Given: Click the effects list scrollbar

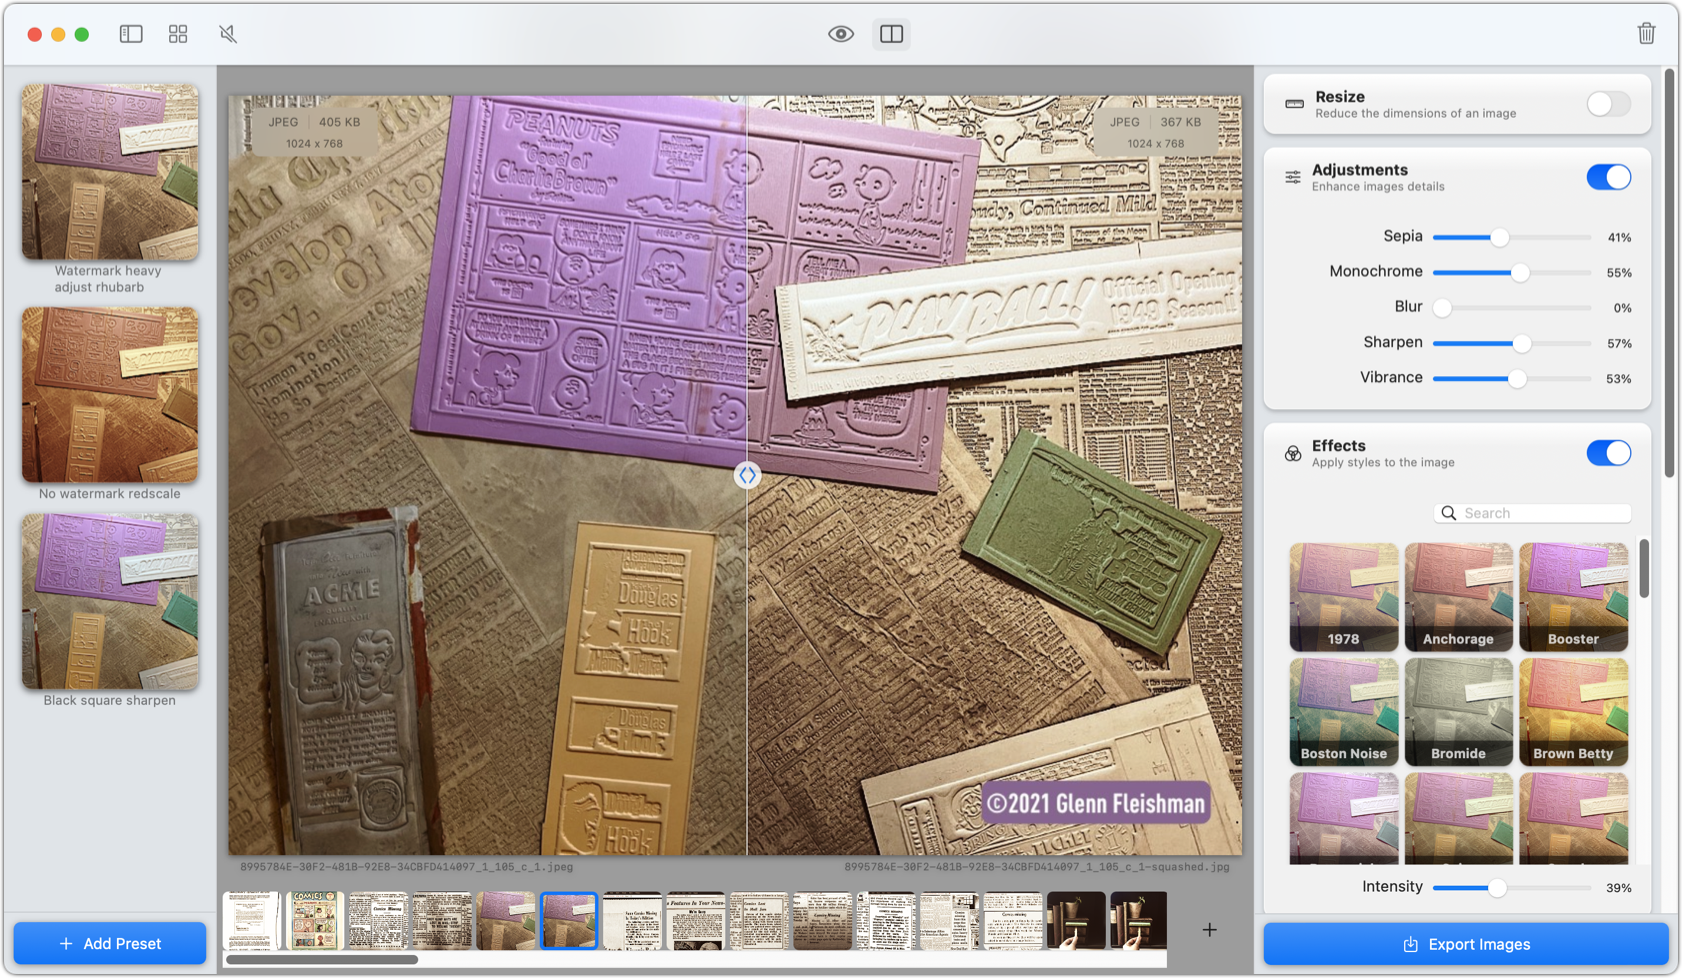Looking at the screenshot, I should [1644, 568].
